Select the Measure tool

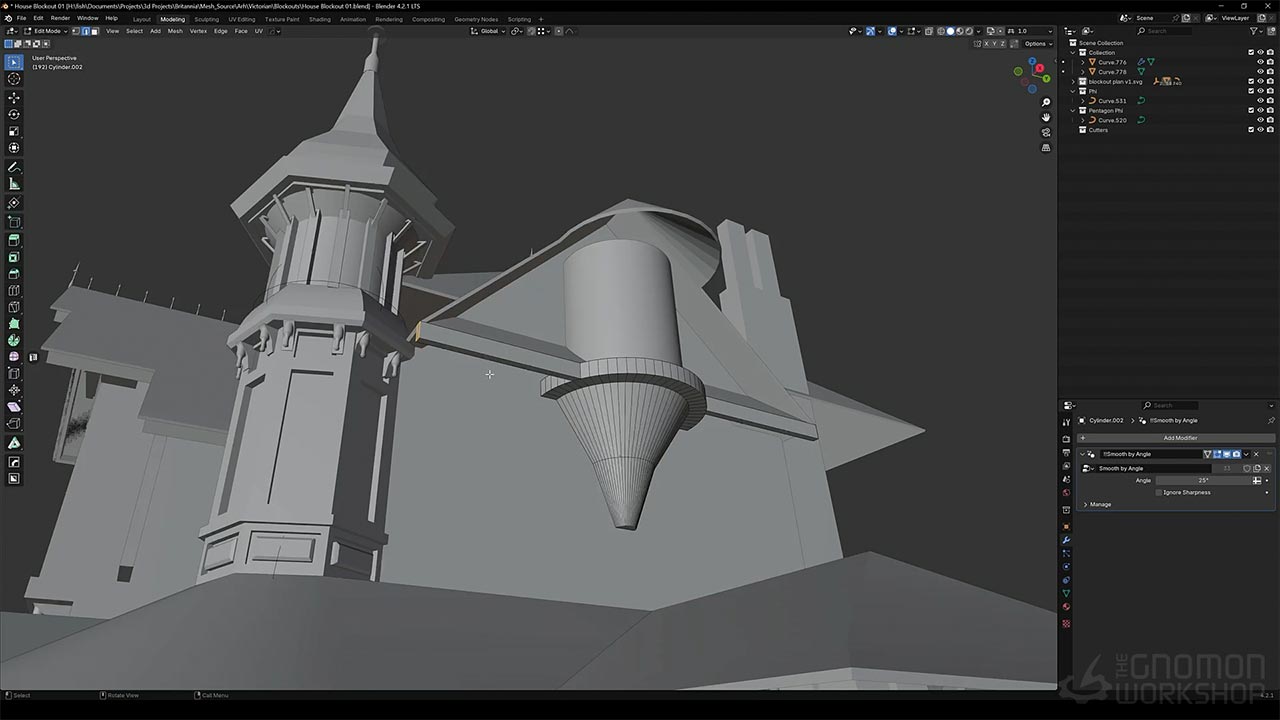[14, 184]
